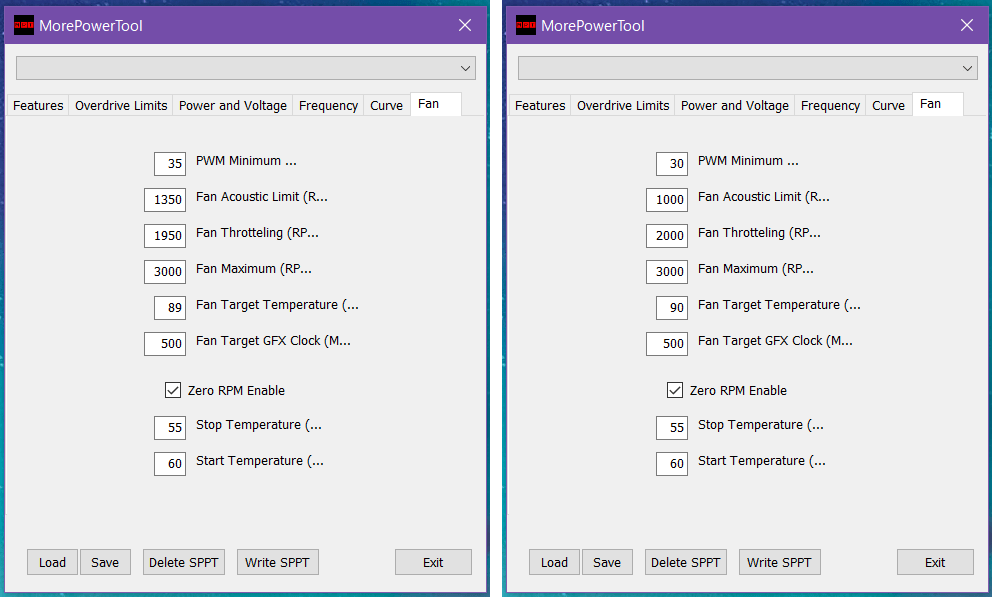Select the Fan Acoustic Limit field showing 1350
The width and height of the screenshot is (992, 597).
pyautogui.click(x=164, y=200)
